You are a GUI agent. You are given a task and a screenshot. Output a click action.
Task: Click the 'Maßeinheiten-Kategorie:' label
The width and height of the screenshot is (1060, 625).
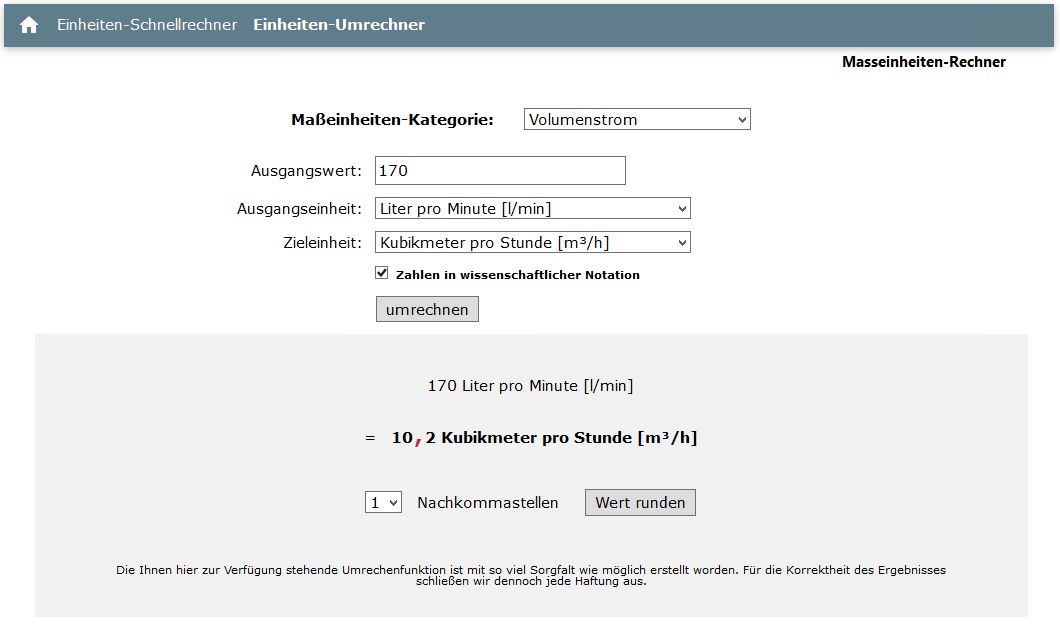point(392,120)
